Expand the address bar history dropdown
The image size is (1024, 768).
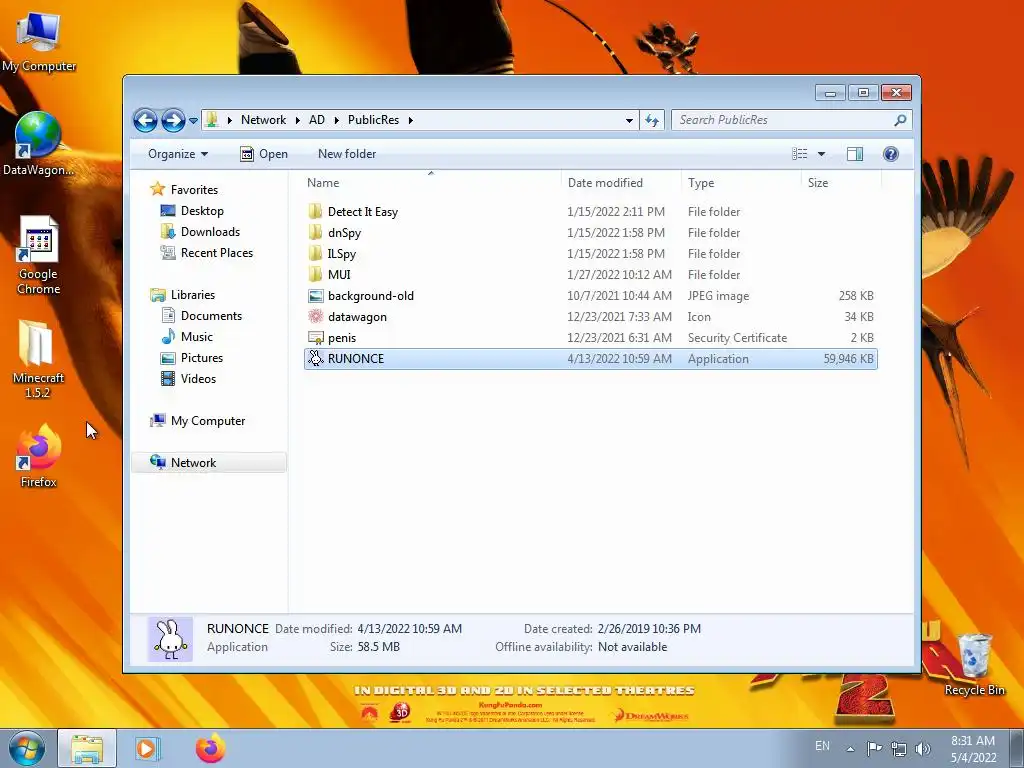[x=629, y=120]
